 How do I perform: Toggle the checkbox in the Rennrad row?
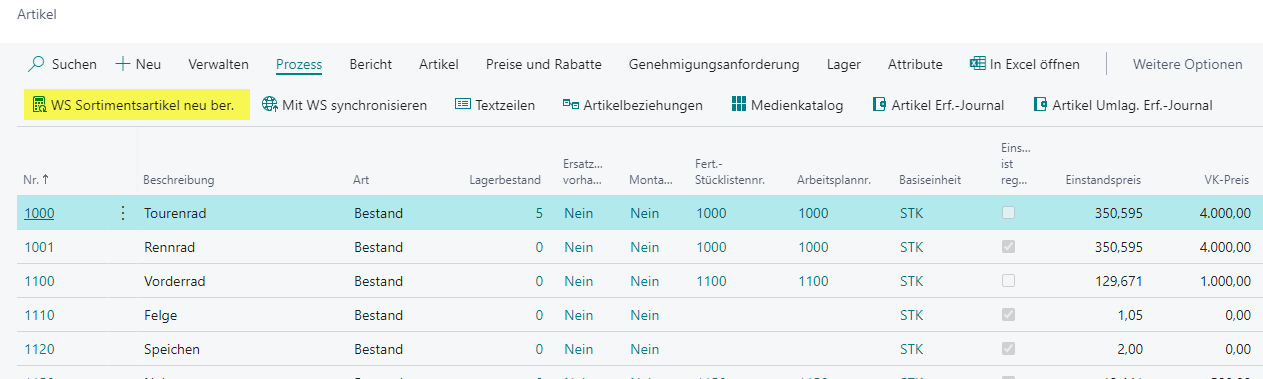click(x=1008, y=247)
